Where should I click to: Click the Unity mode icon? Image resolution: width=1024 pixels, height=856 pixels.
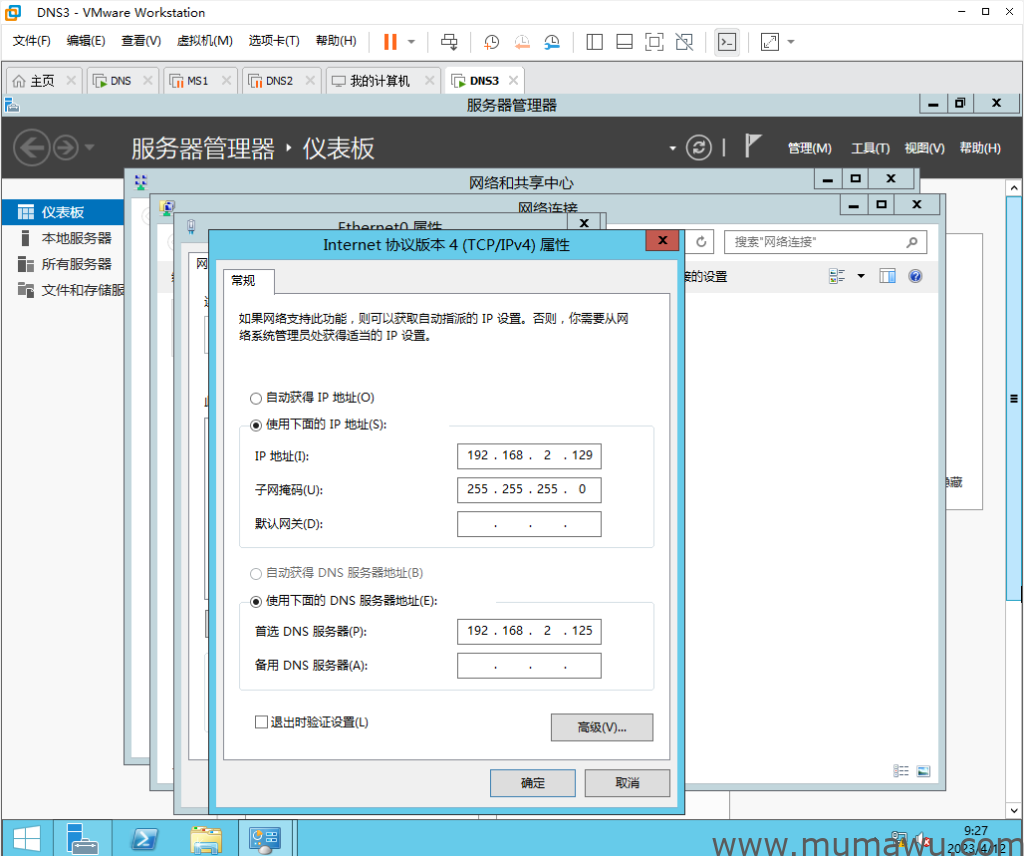684,42
